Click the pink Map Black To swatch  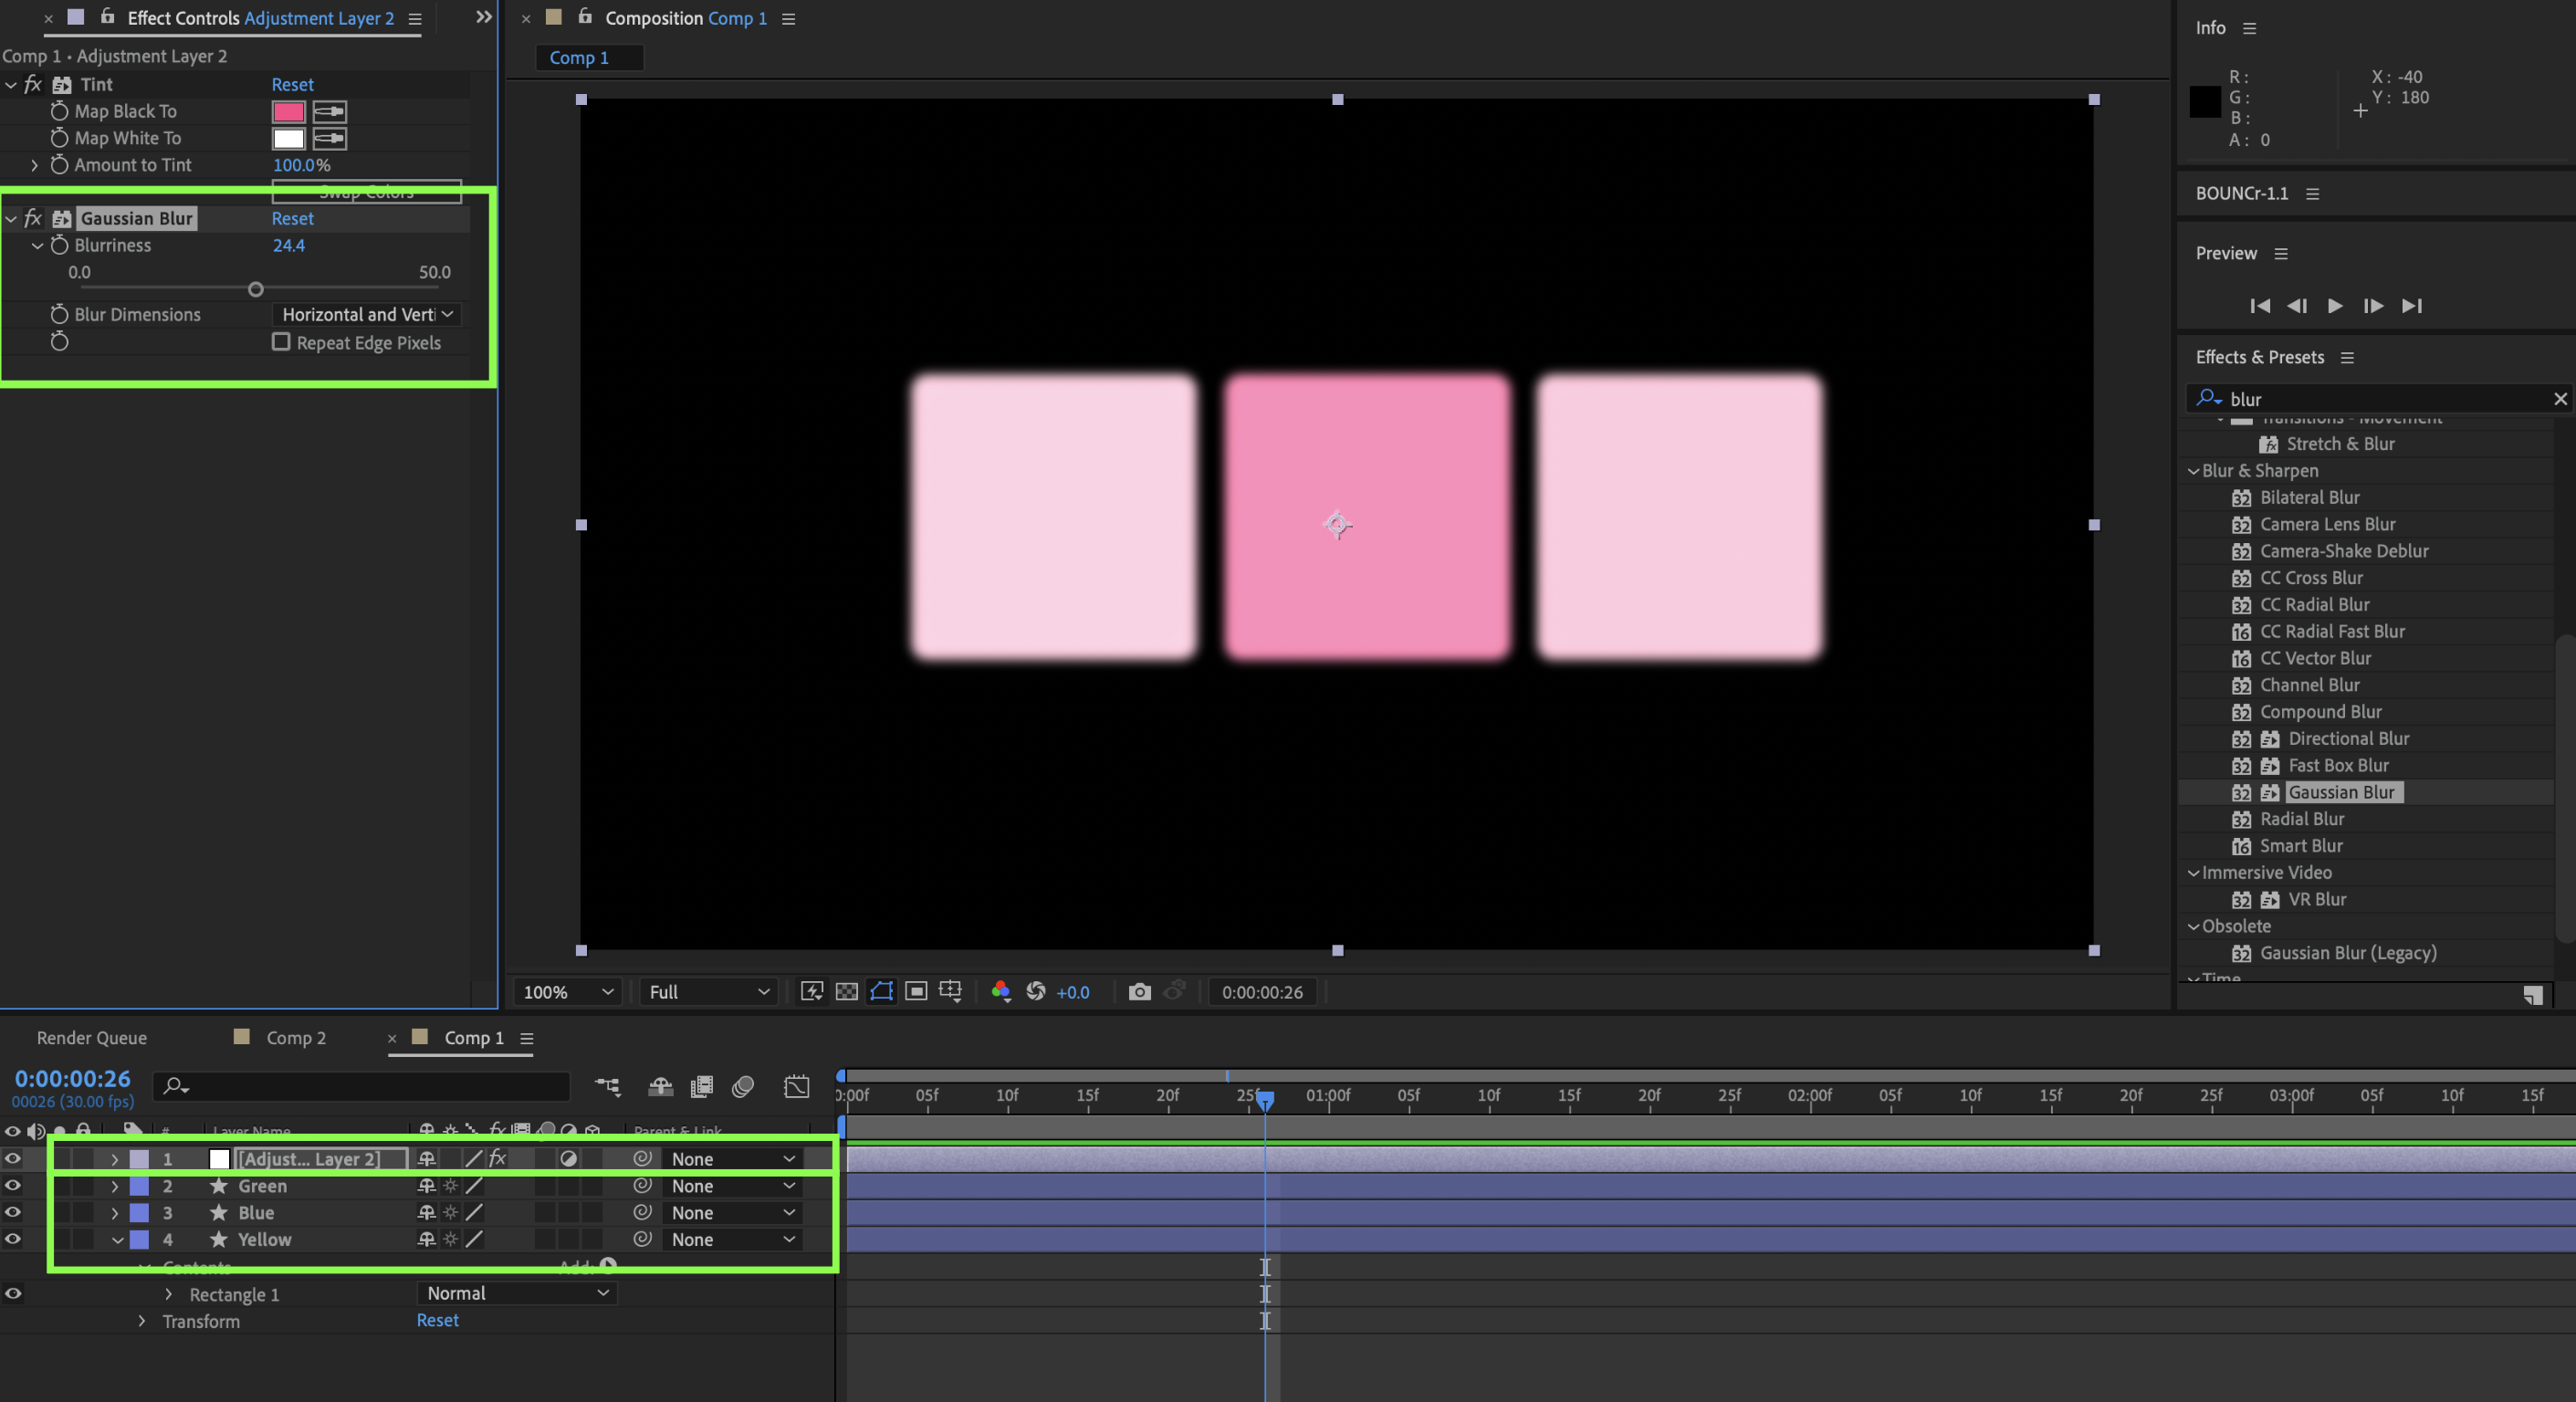pos(288,111)
